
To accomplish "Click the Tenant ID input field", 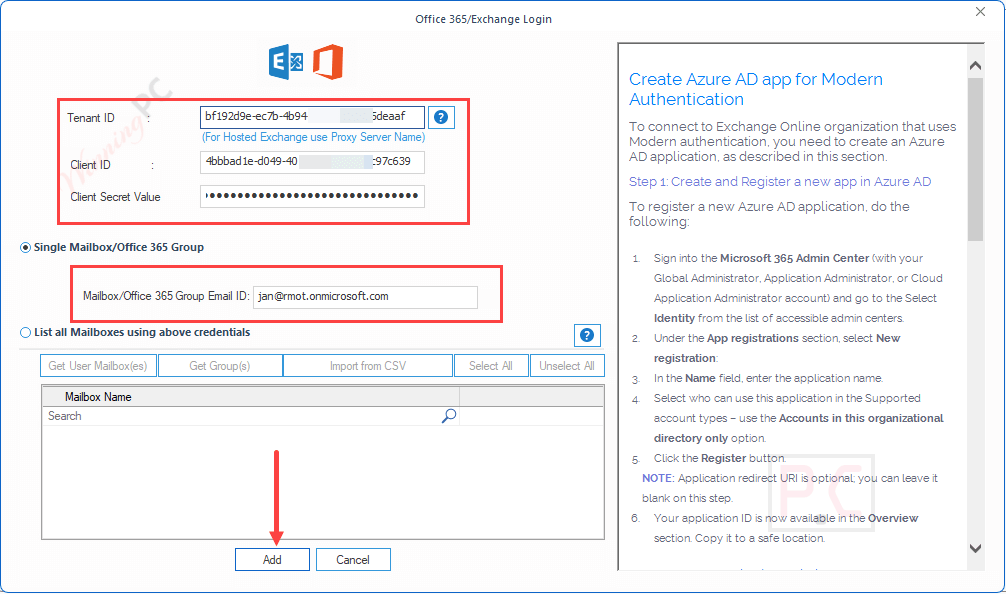I will (x=312, y=117).
